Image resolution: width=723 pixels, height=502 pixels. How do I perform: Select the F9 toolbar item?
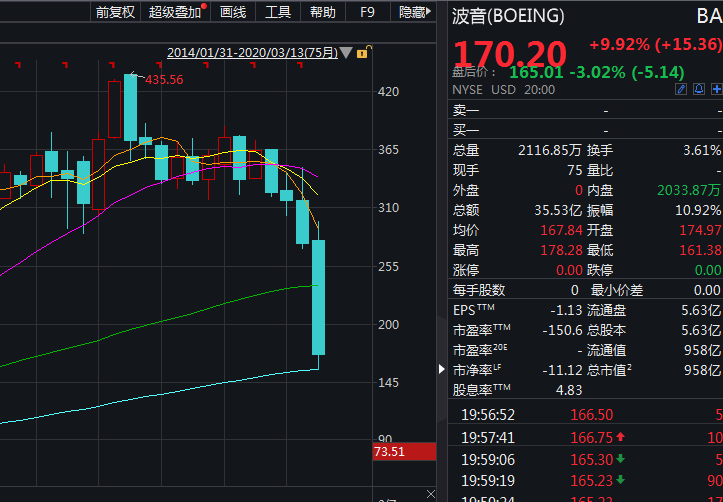click(x=367, y=12)
